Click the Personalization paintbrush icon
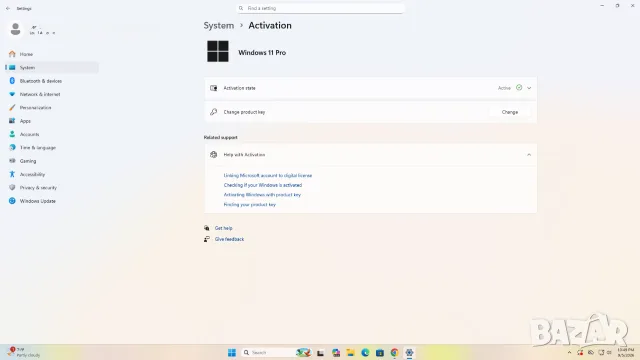Viewport: 640px width, 360px height. (12, 107)
